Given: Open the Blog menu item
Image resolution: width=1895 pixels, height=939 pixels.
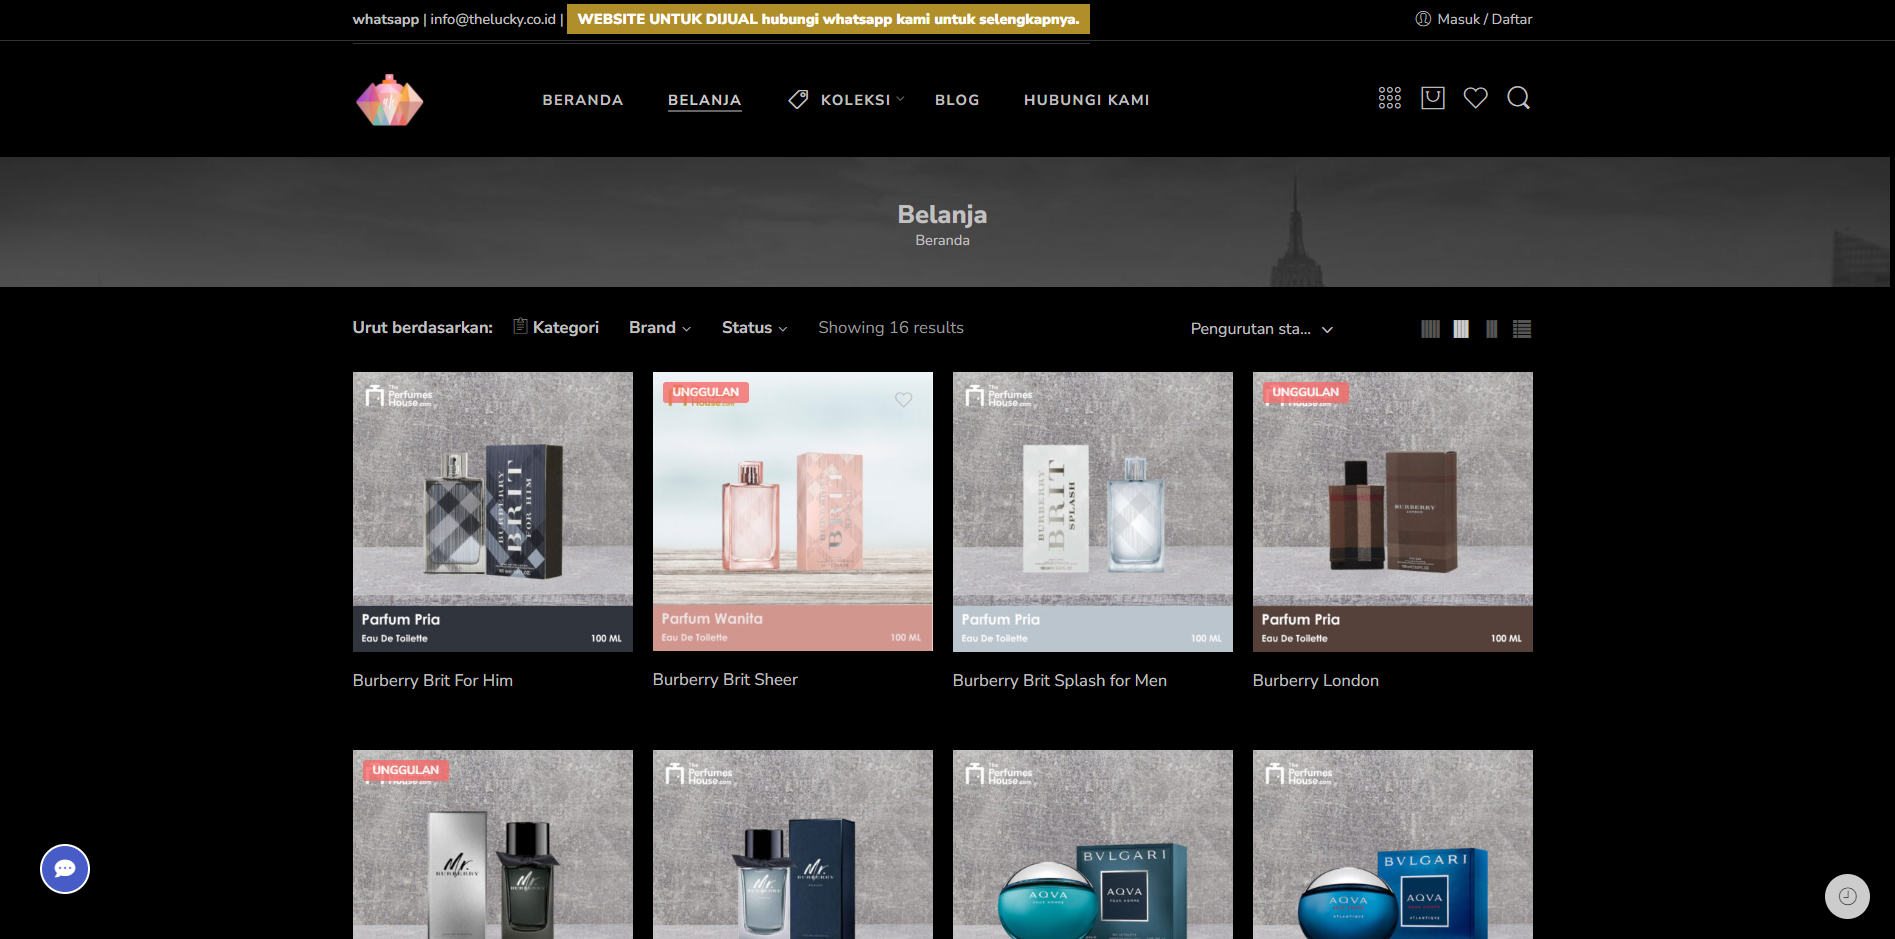Looking at the screenshot, I should 957,100.
